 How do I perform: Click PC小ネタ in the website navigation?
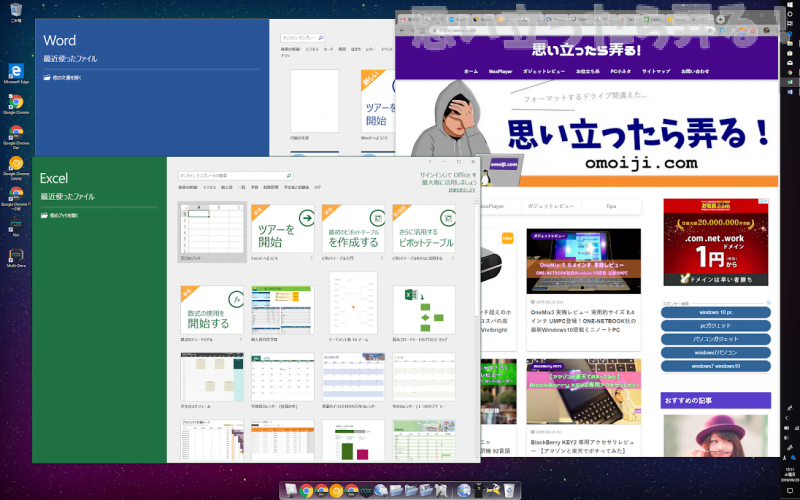(620, 71)
